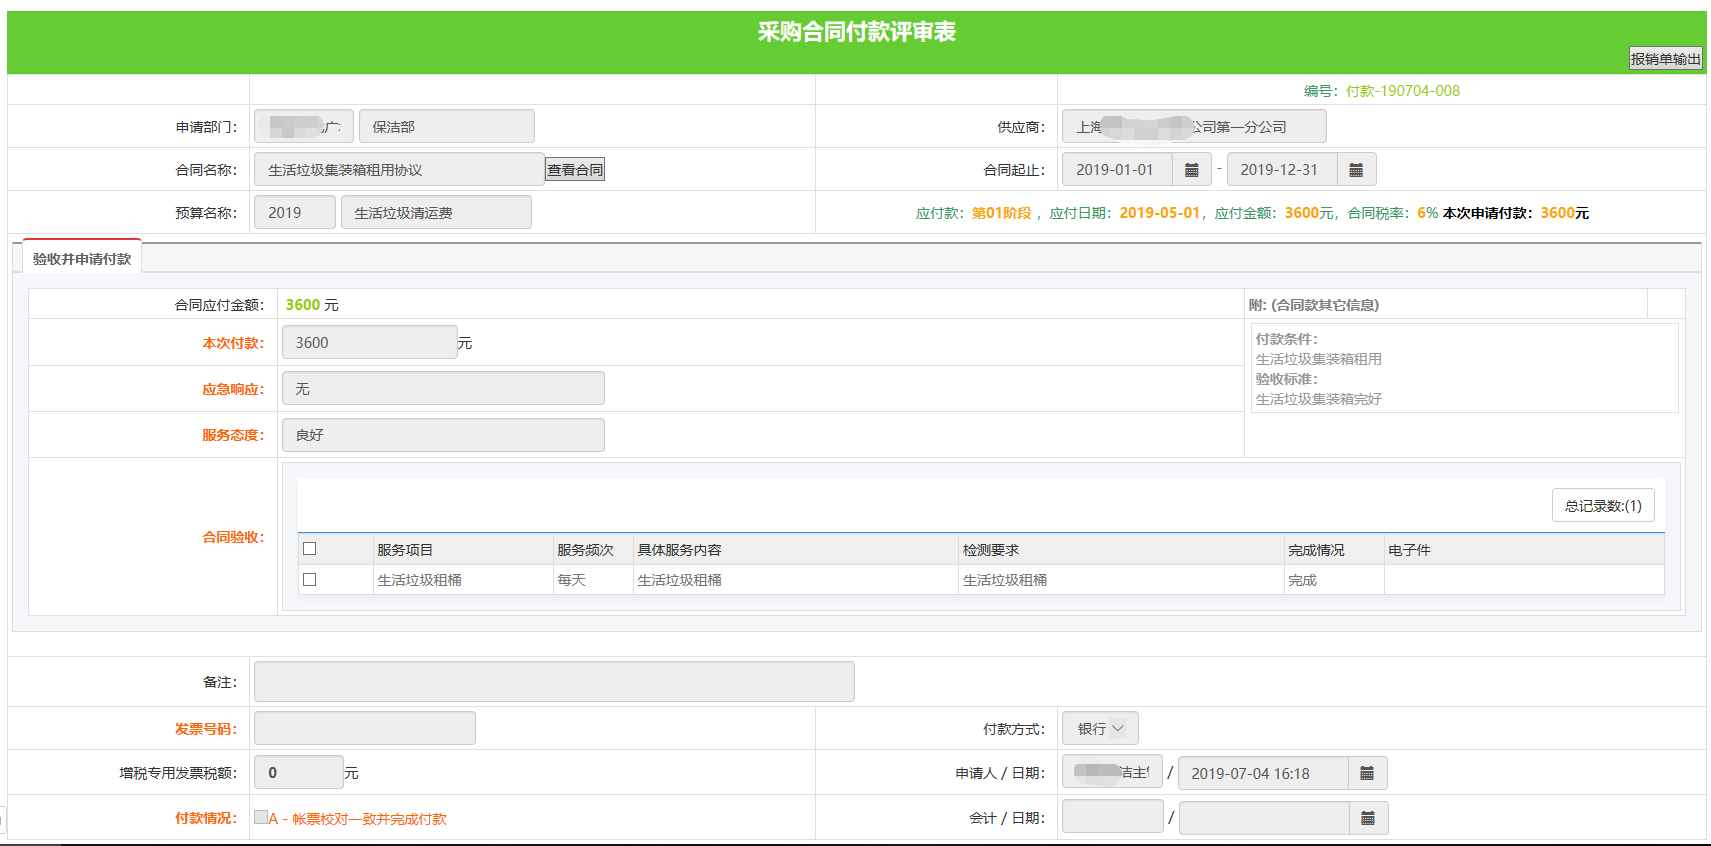Select the 服务态度 field showing 良好
This screenshot has width=1711, height=846.
[443, 435]
